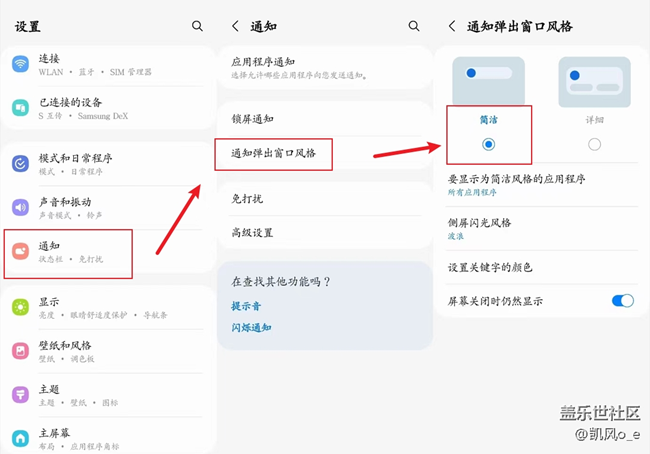Tap the 主屏幕 home icon
Image resolution: width=650 pixels, height=454 pixels.
click(20, 438)
